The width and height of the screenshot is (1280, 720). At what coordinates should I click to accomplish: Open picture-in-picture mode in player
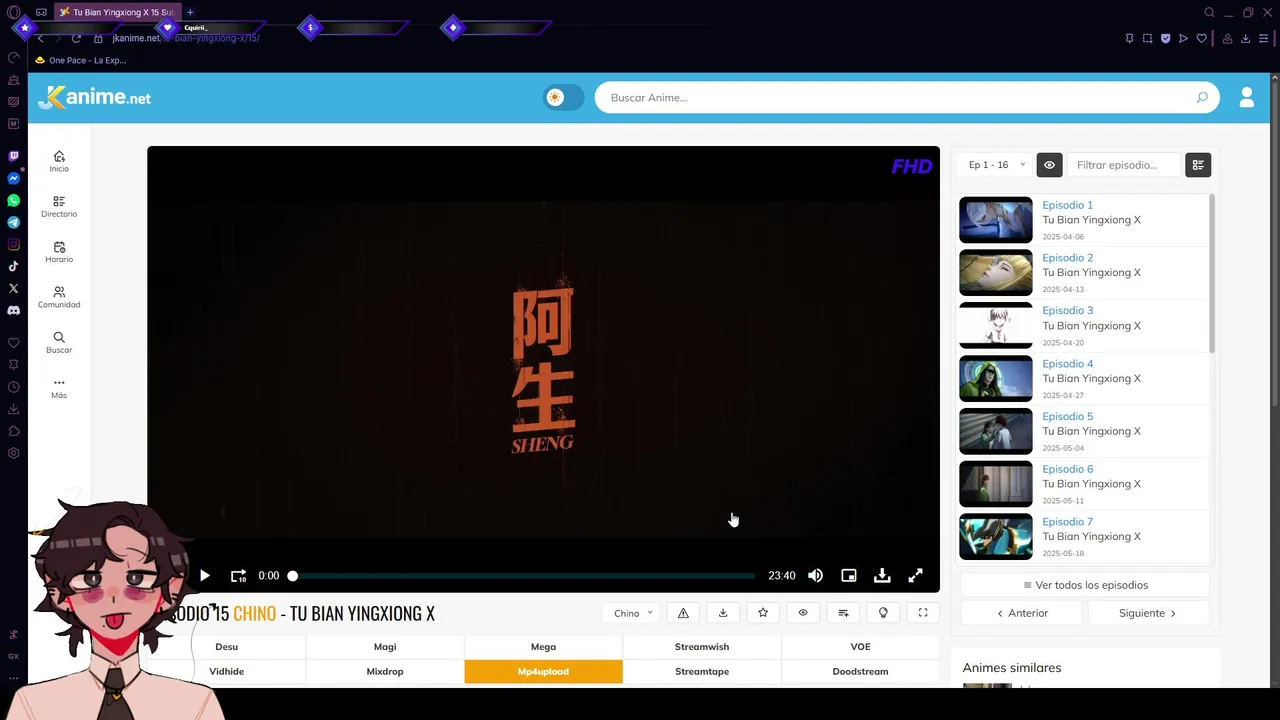click(848, 576)
